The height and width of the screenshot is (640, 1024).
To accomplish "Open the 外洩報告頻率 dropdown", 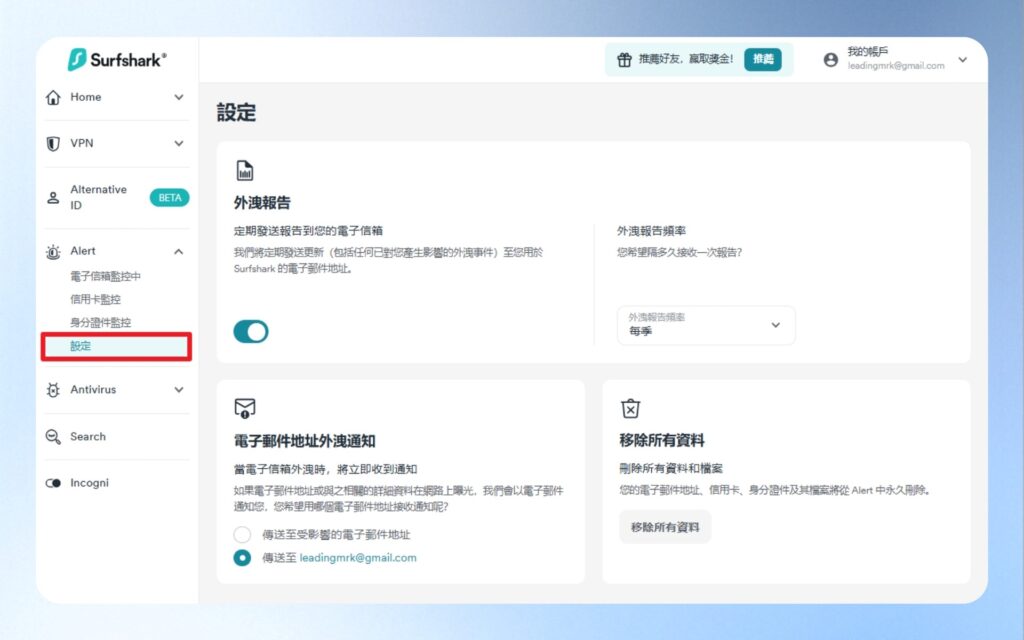I will click(x=706, y=325).
